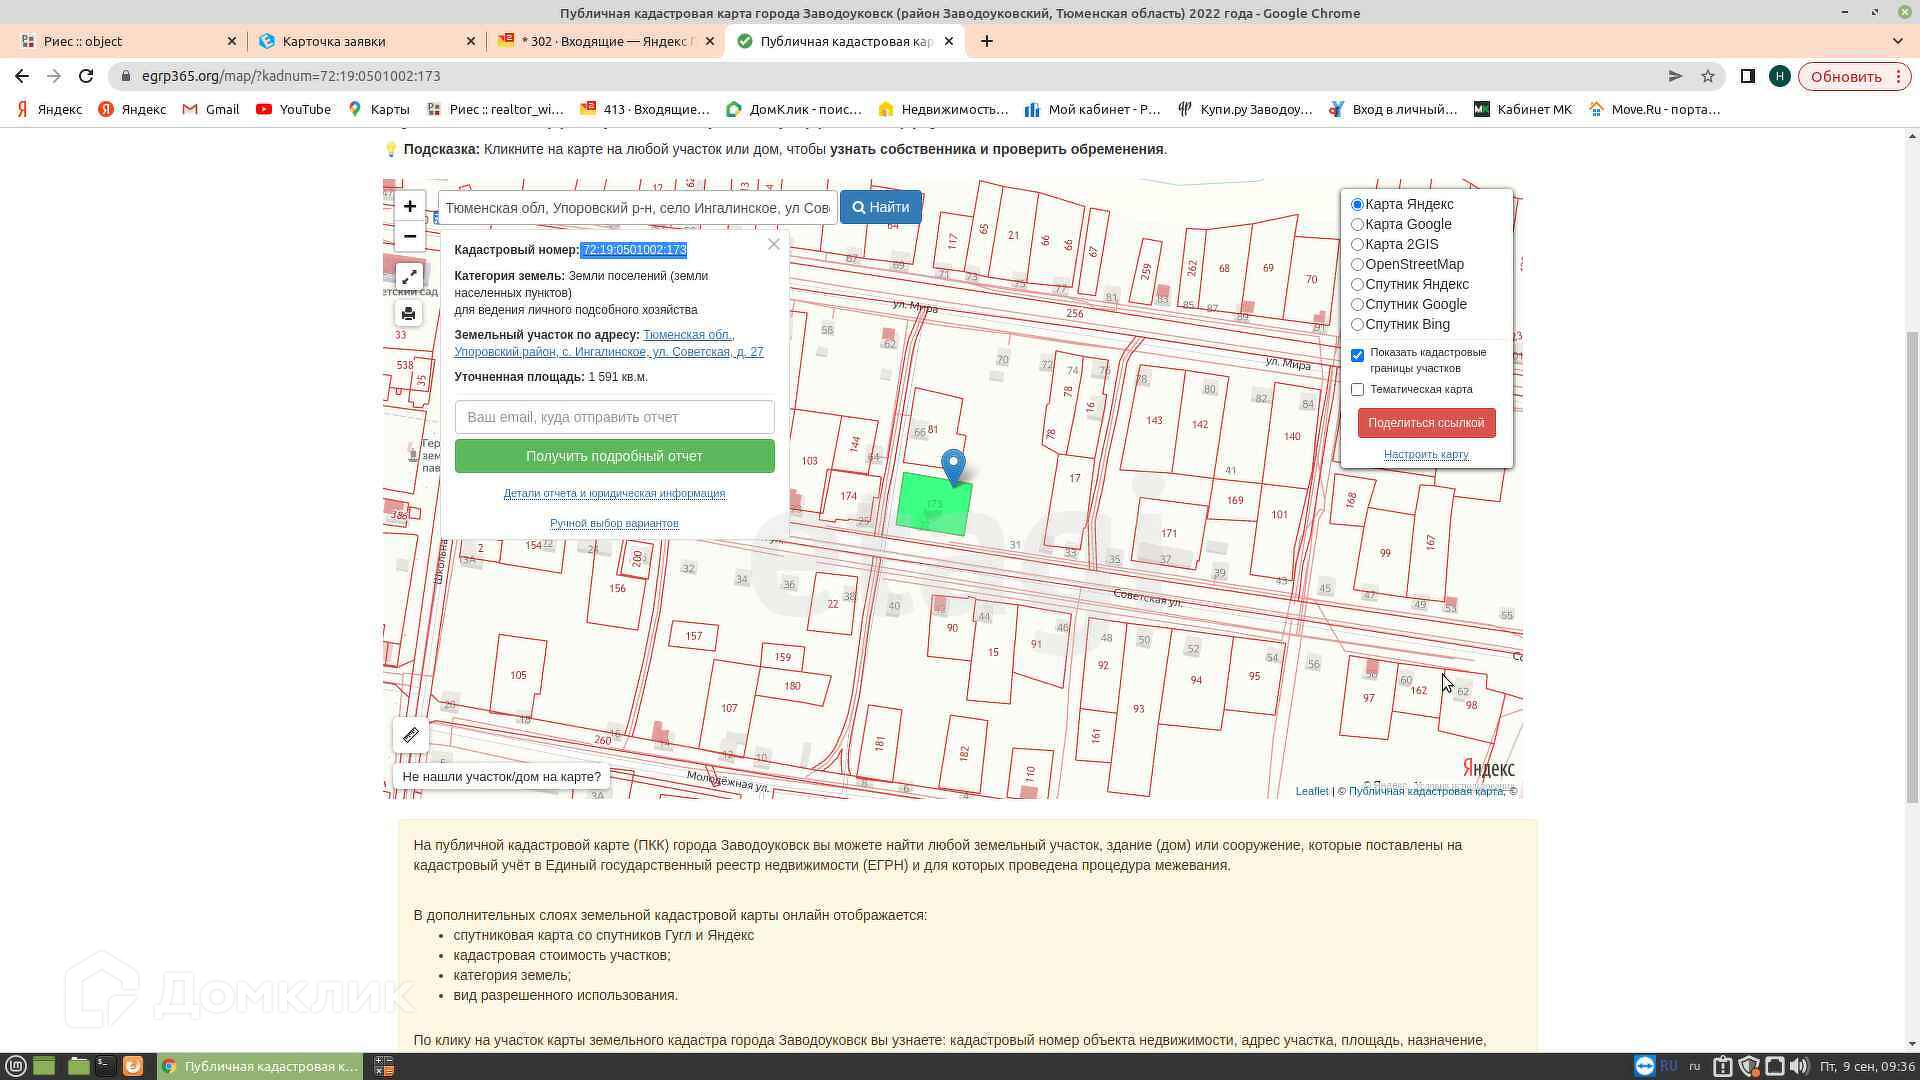This screenshot has width=1920, height=1080.
Task: Click the Не нашли участок/дом на карте button
Action: (501, 777)
